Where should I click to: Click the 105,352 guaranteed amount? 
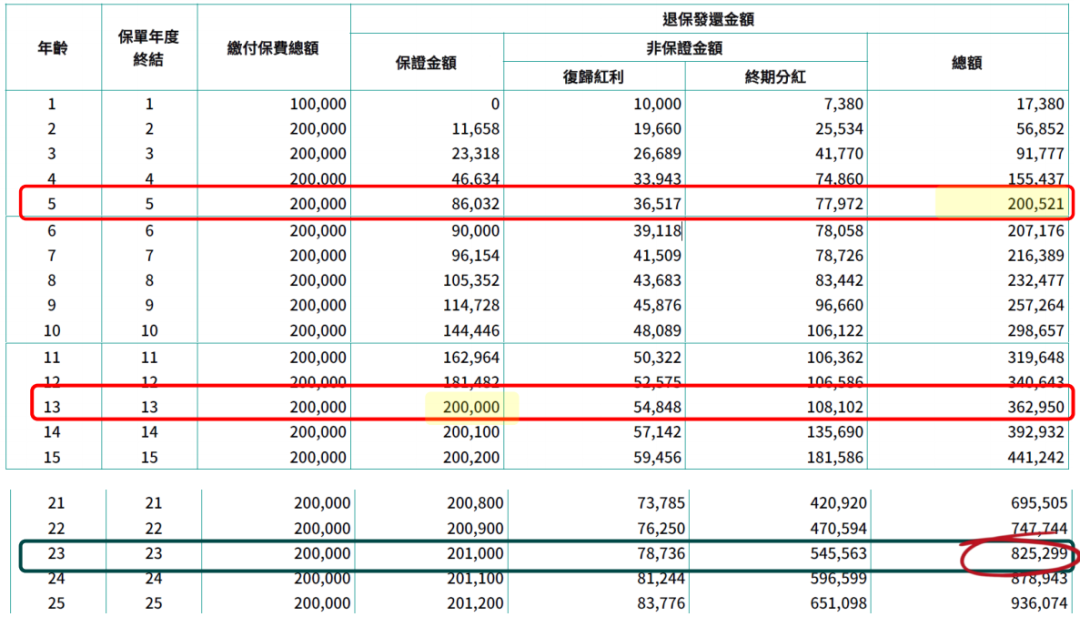pos(471,280)
